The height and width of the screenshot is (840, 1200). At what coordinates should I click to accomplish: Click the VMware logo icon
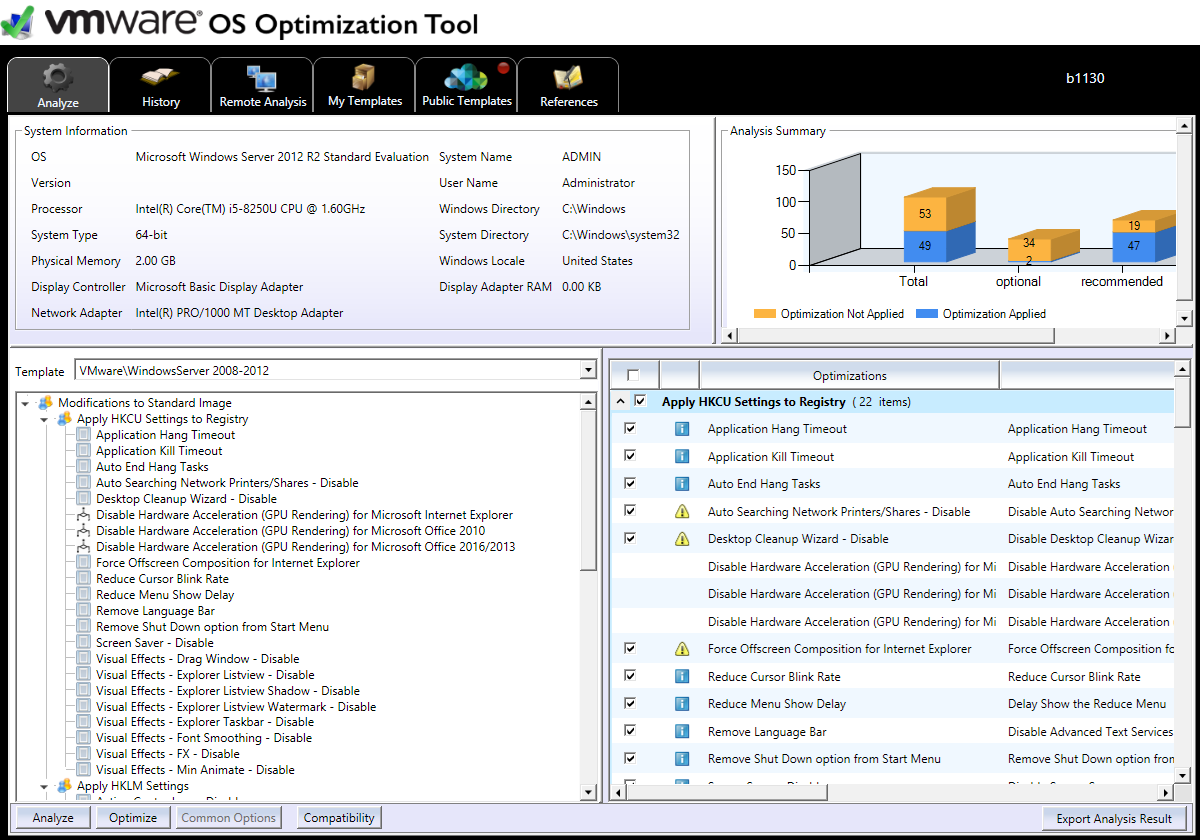(19, 23)
